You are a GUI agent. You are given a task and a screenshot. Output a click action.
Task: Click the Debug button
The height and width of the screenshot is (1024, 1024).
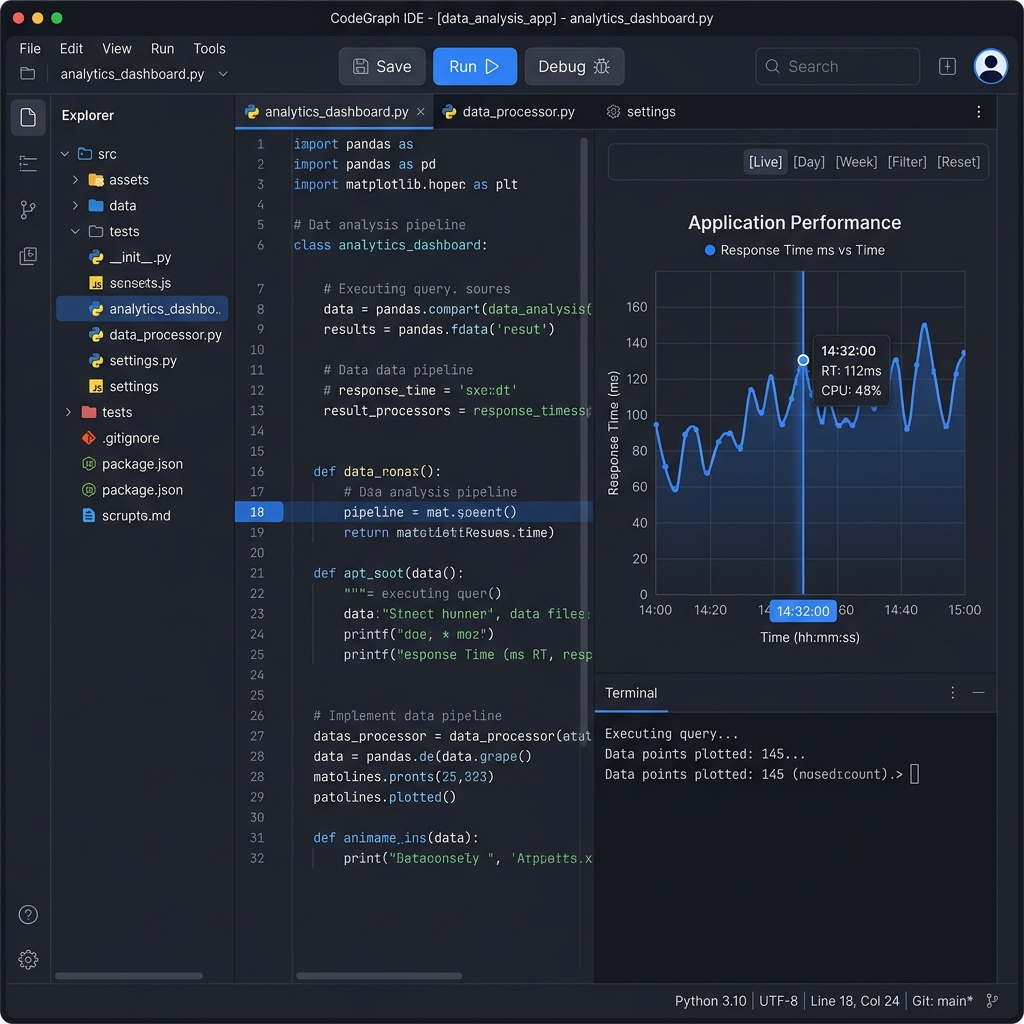pos(574,66)
